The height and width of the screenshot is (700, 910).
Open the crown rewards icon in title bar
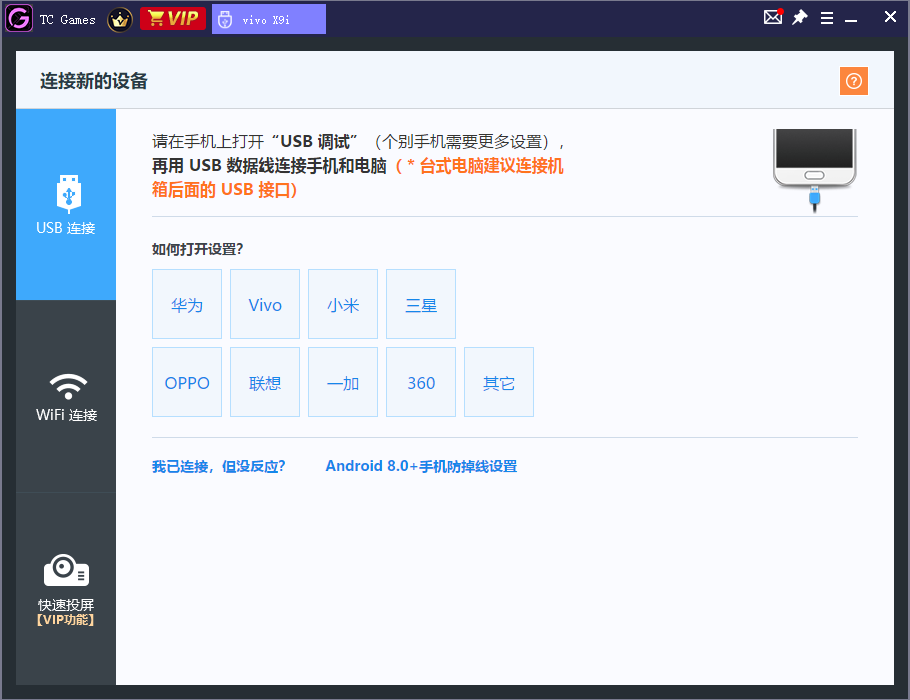(x=119, y=19)
